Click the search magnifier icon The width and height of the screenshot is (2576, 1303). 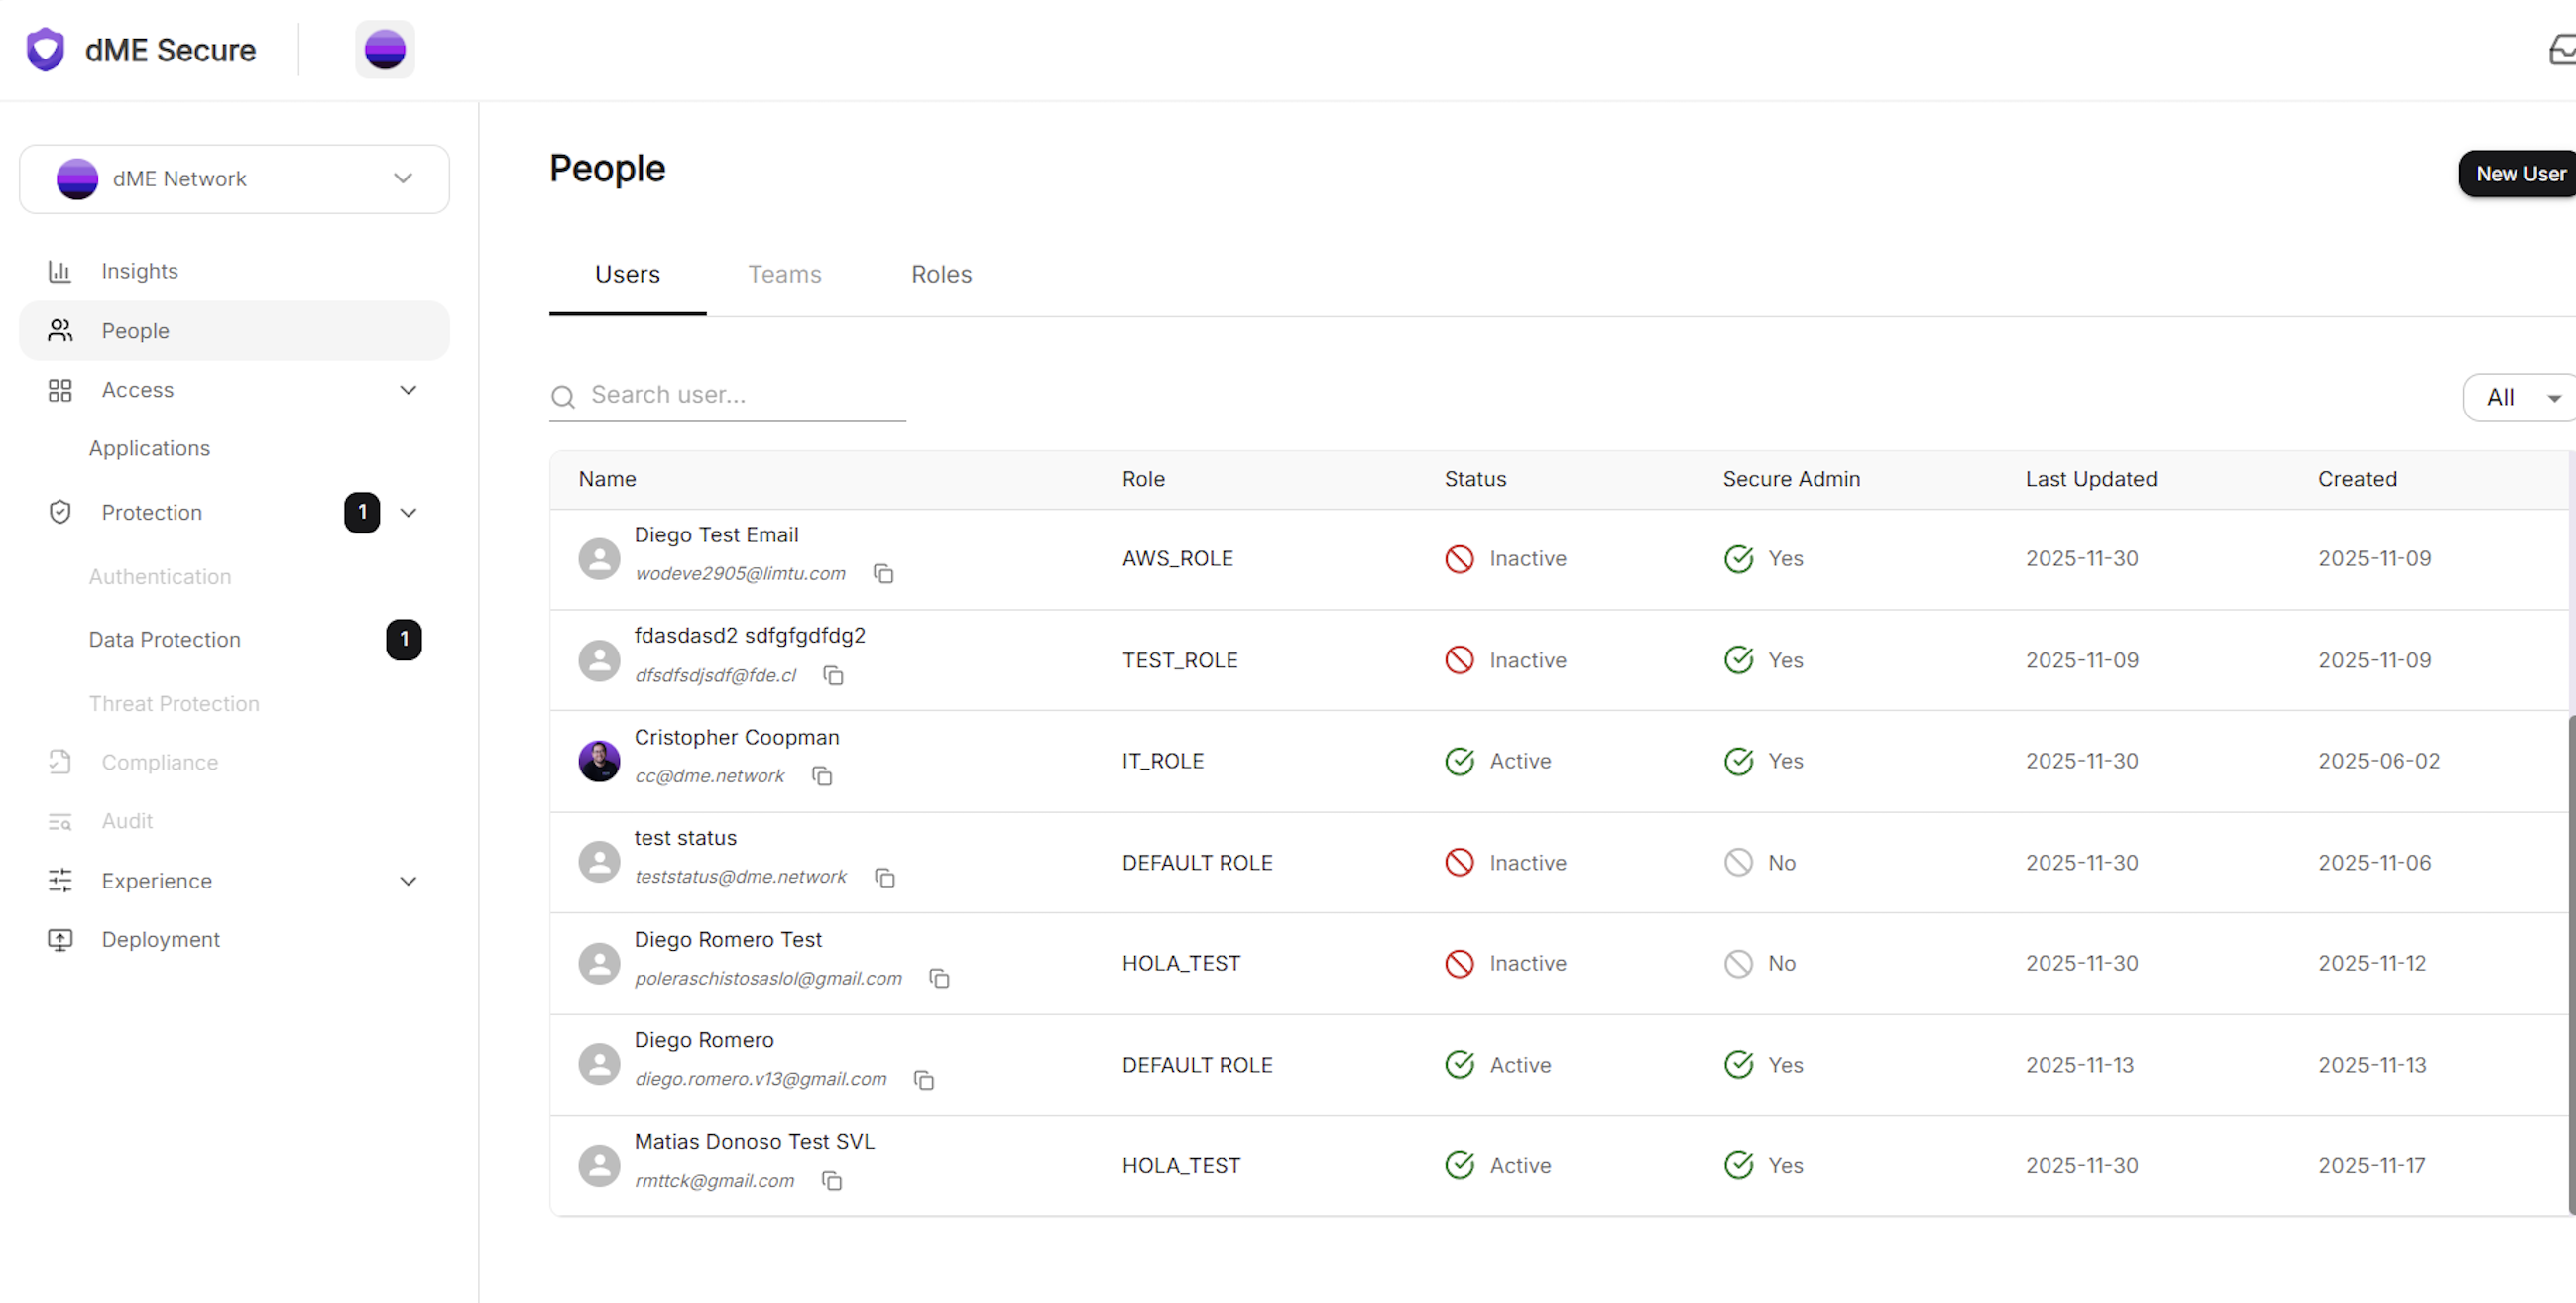[563, 396]
